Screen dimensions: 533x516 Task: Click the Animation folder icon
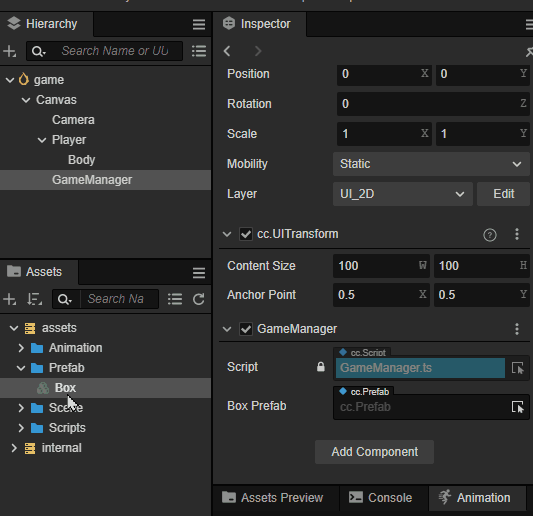pos(37,348)
